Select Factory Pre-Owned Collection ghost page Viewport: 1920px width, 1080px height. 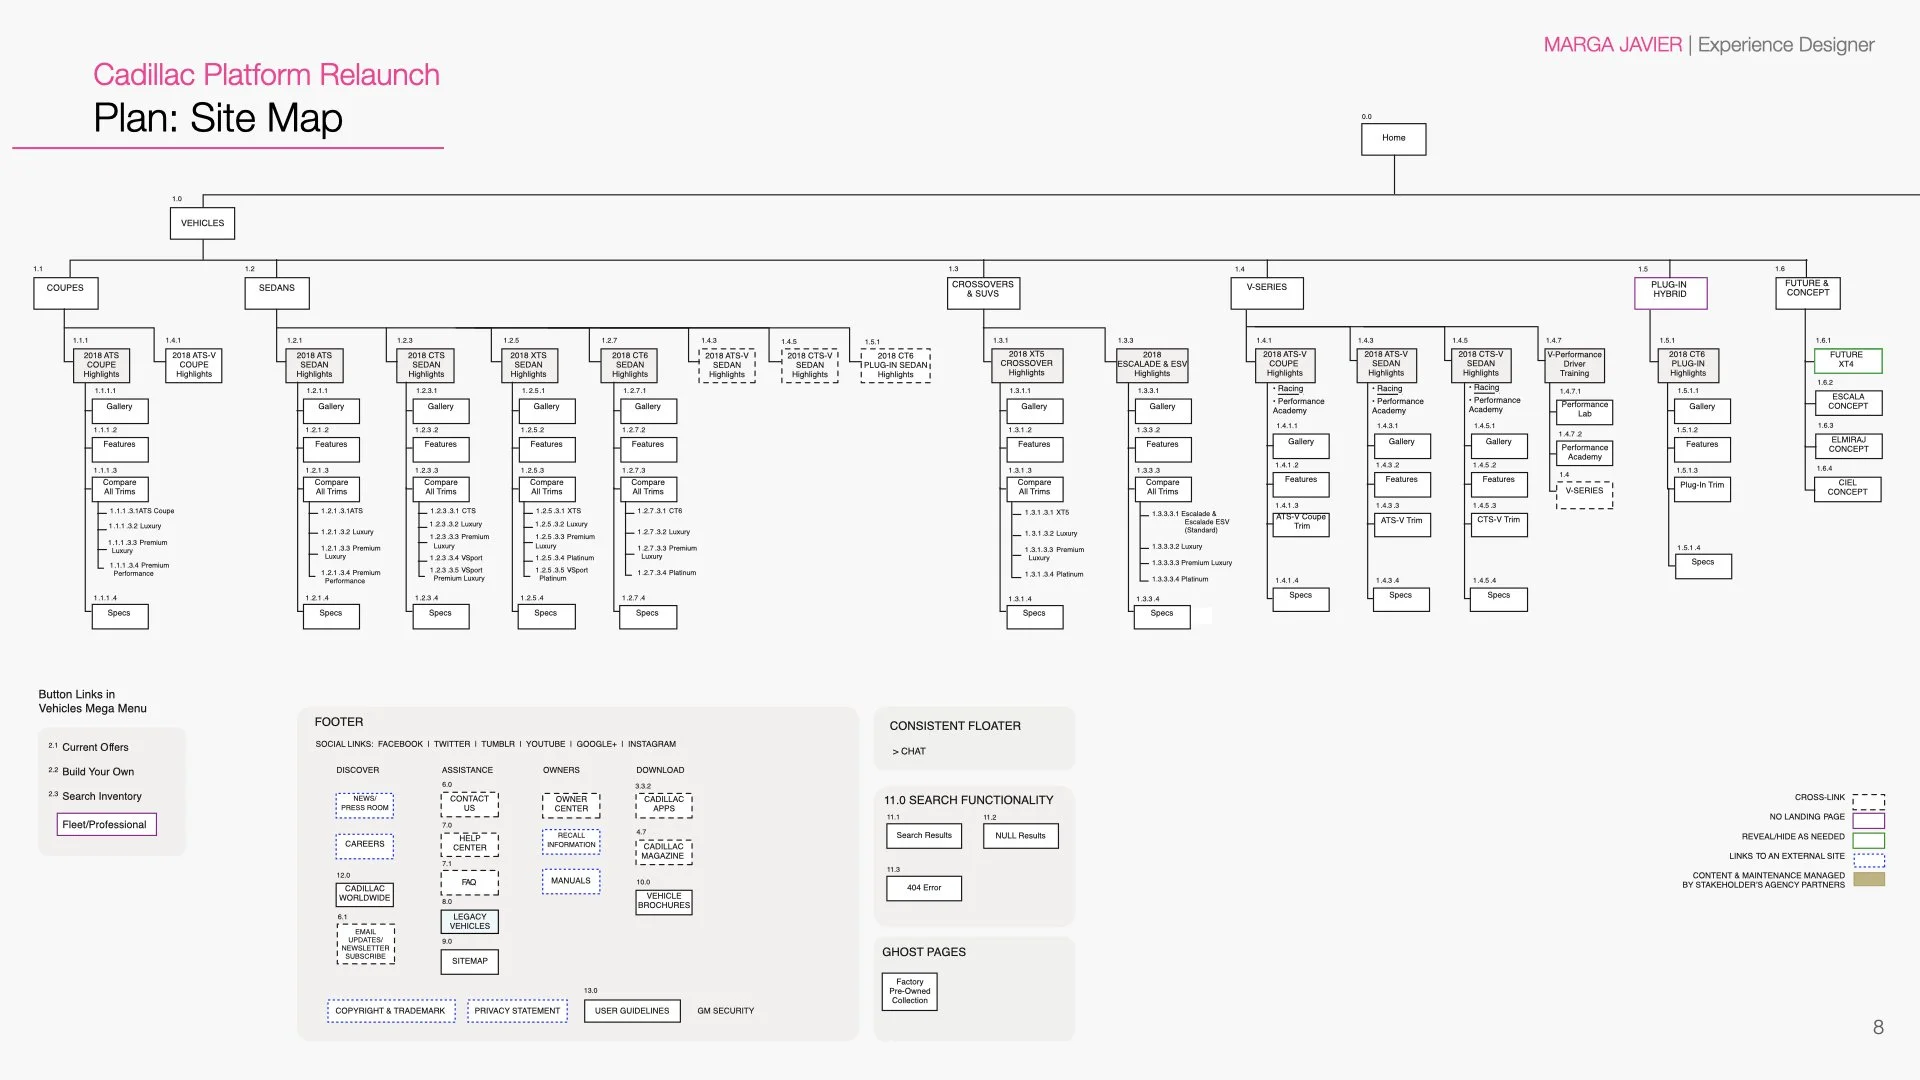[x=909, y=991]
